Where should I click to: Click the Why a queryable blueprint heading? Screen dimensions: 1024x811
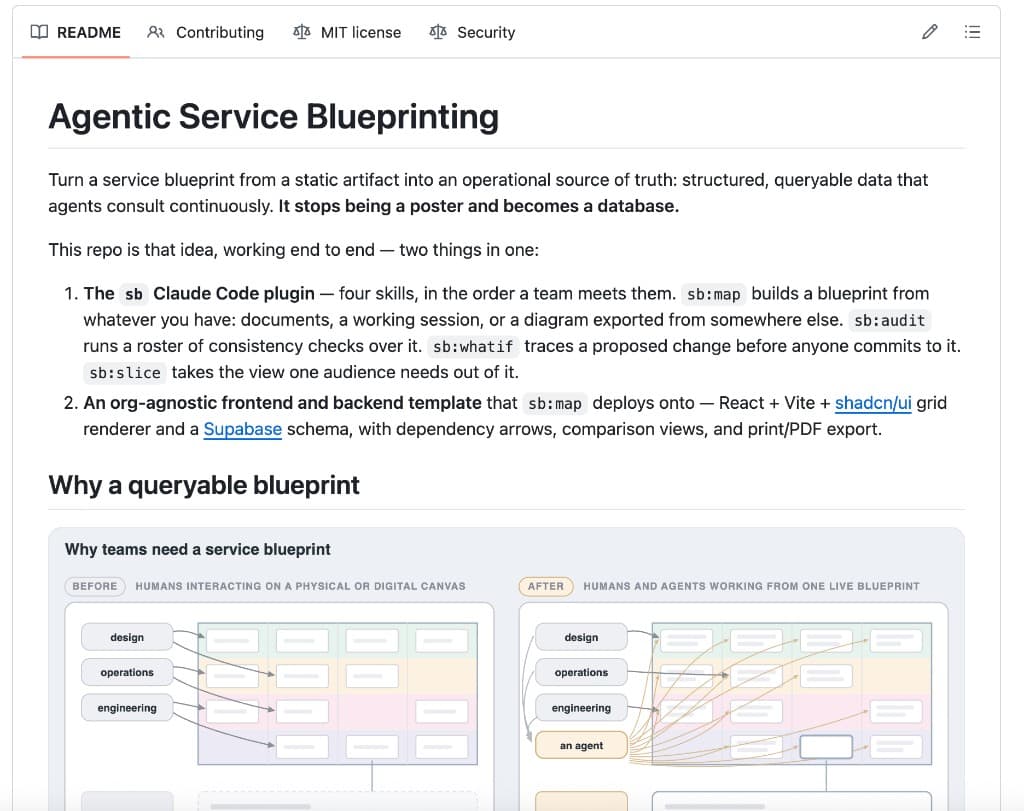[204, 485]
